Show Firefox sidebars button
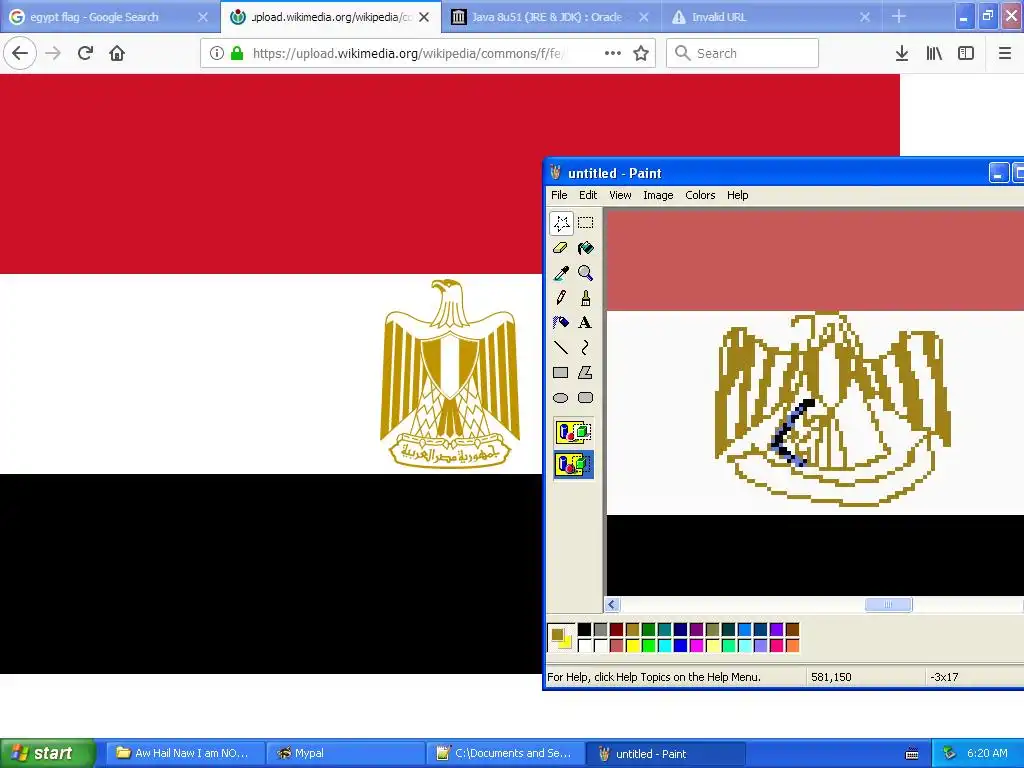This screenshot has height=768, width=1024. [966, 54]
